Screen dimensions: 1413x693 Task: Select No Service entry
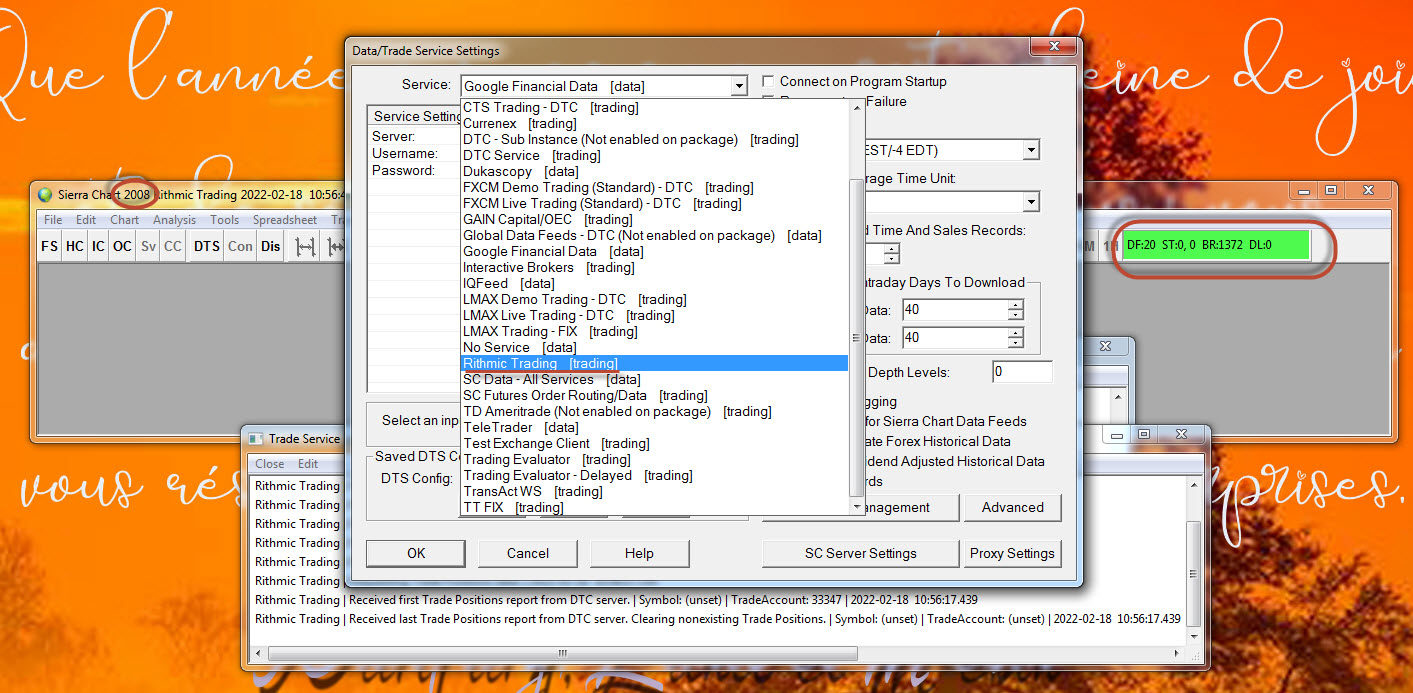click(654, 347)
